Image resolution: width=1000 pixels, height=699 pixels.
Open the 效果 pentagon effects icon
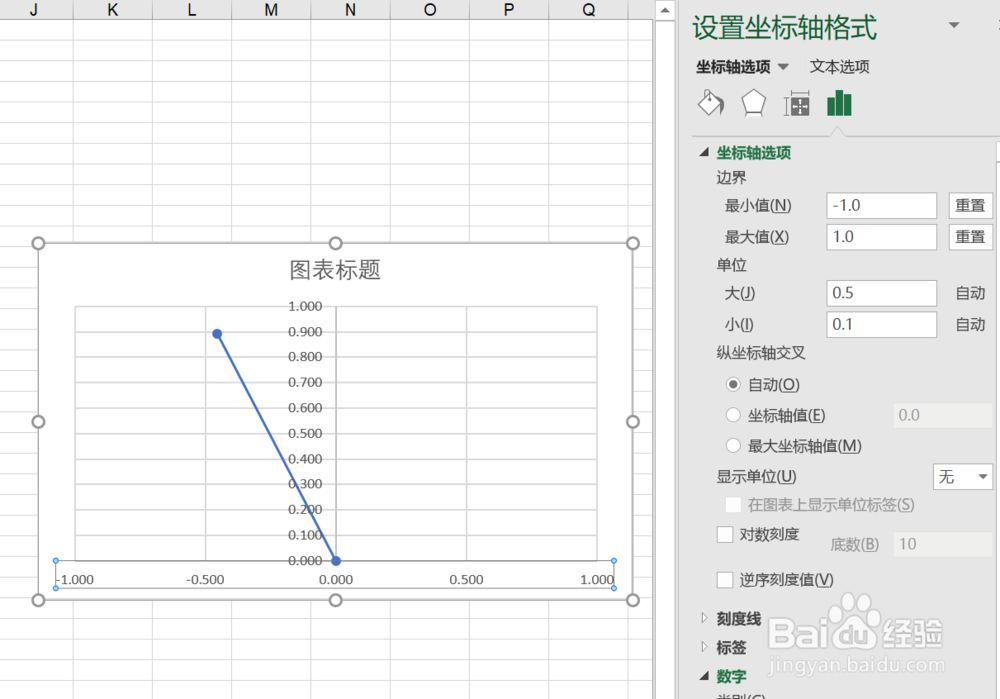coord(752,102)
